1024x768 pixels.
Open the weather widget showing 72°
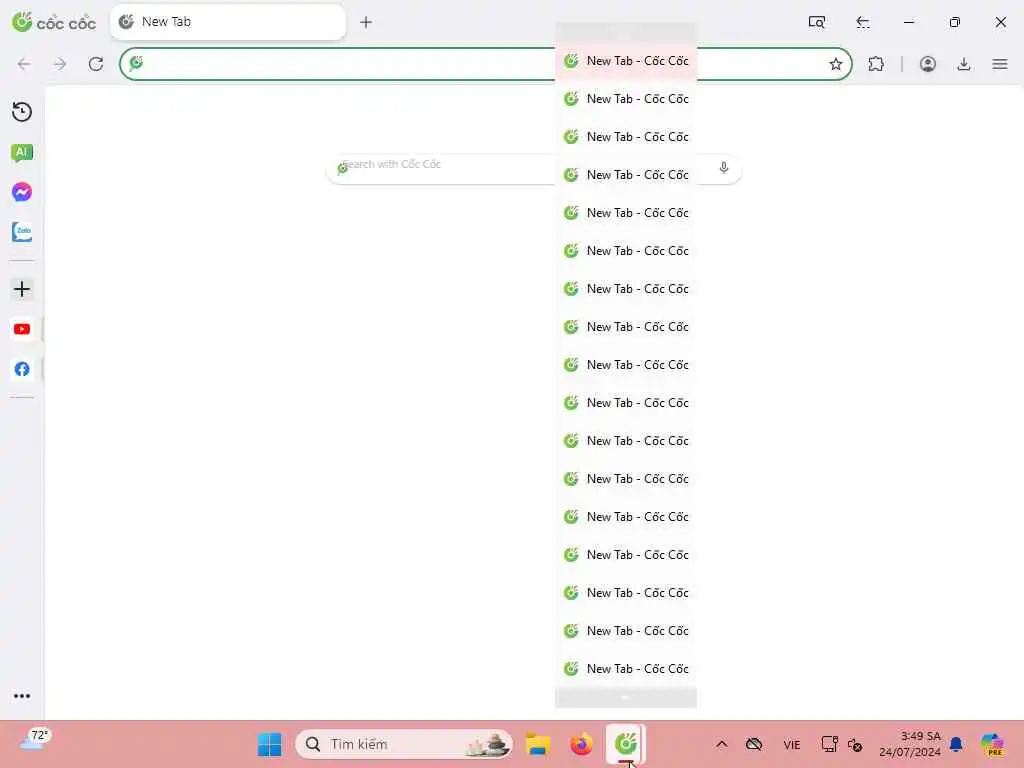pos(35,740)
